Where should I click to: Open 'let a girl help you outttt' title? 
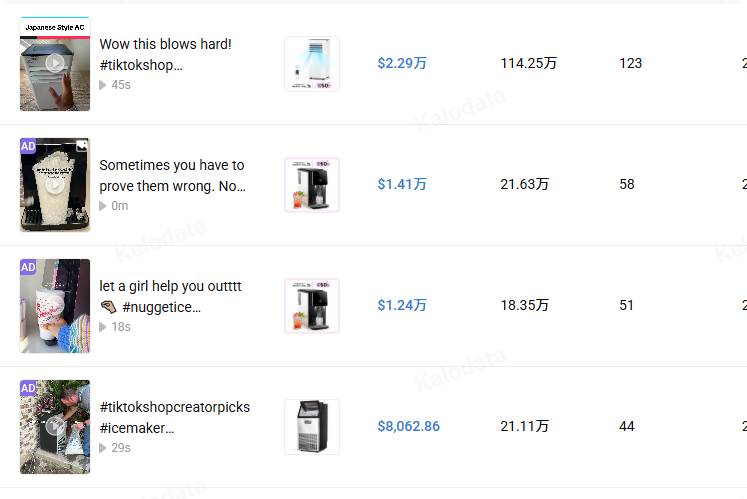[x=171, y=296]
